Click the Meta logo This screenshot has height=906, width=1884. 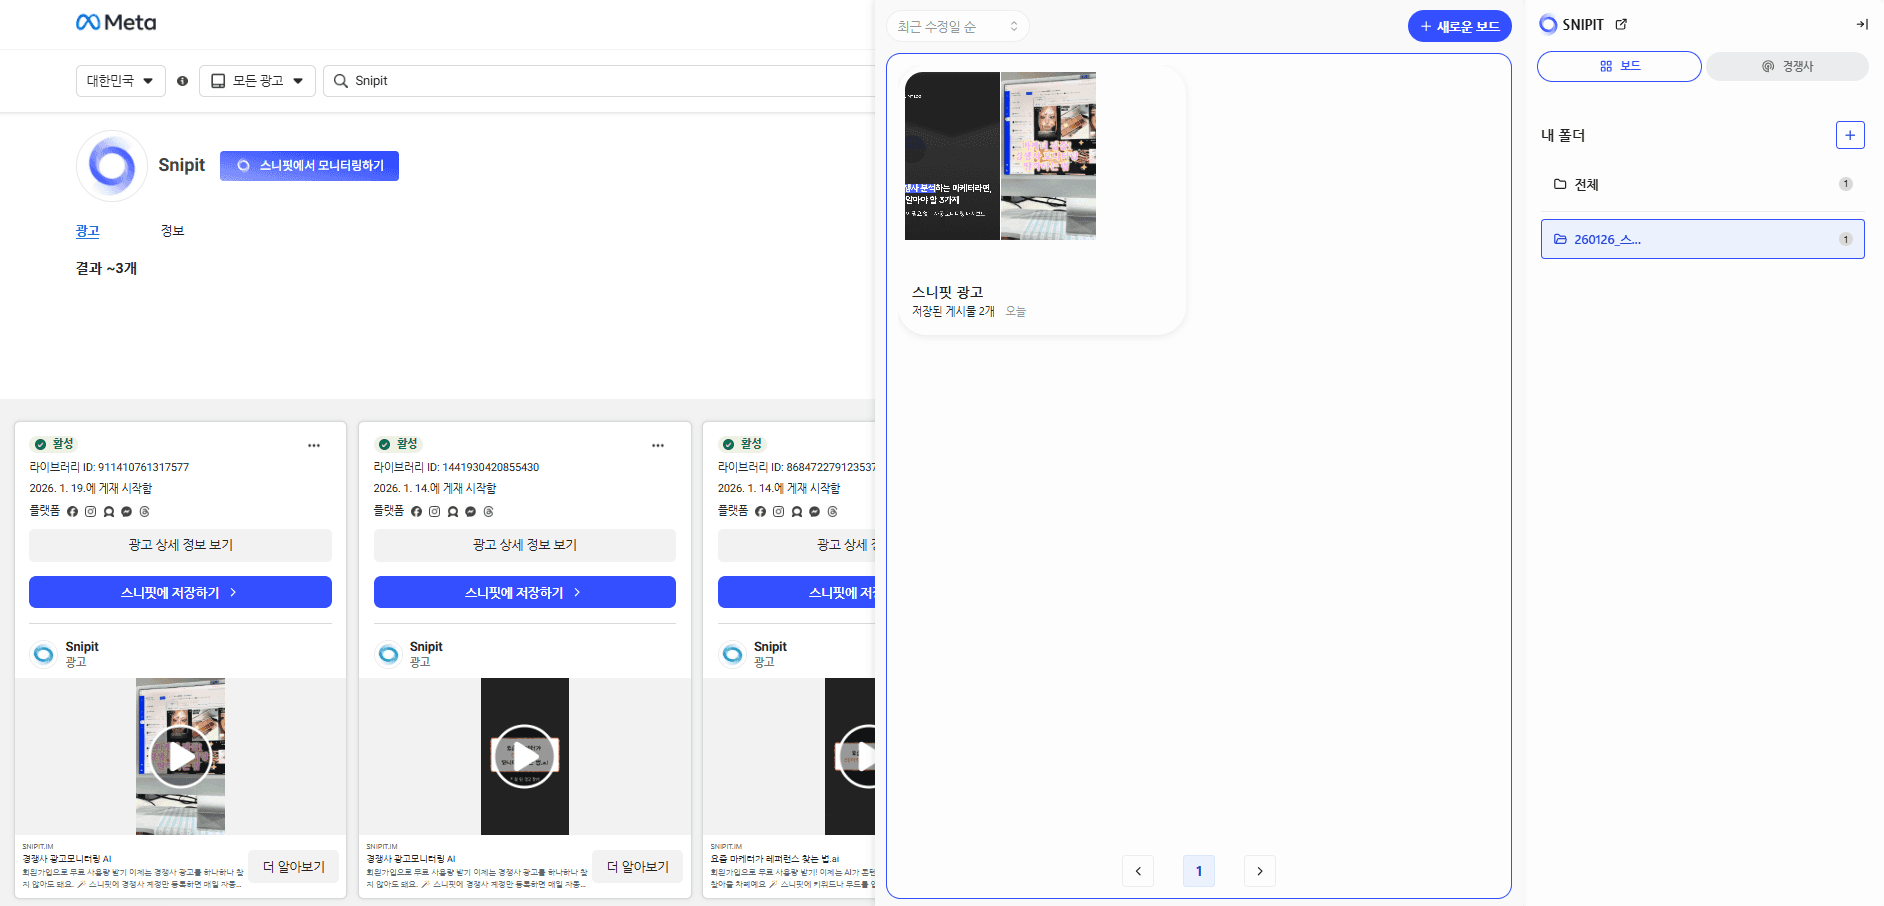(x=116, y=22)
